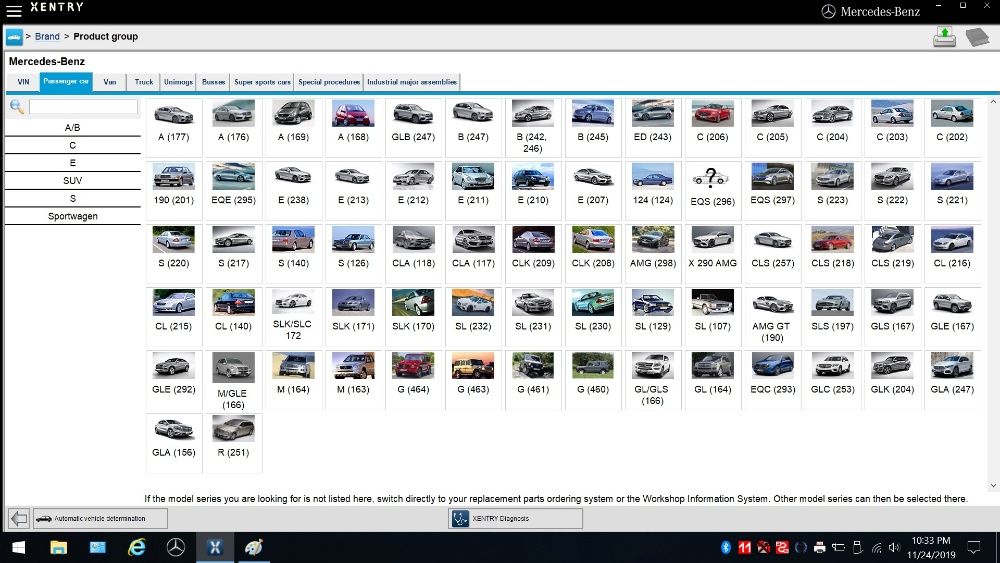This screenshot has height=563, width=1000.
Task: Click the Brand breadcrumb link
Action: click(47, 37)
